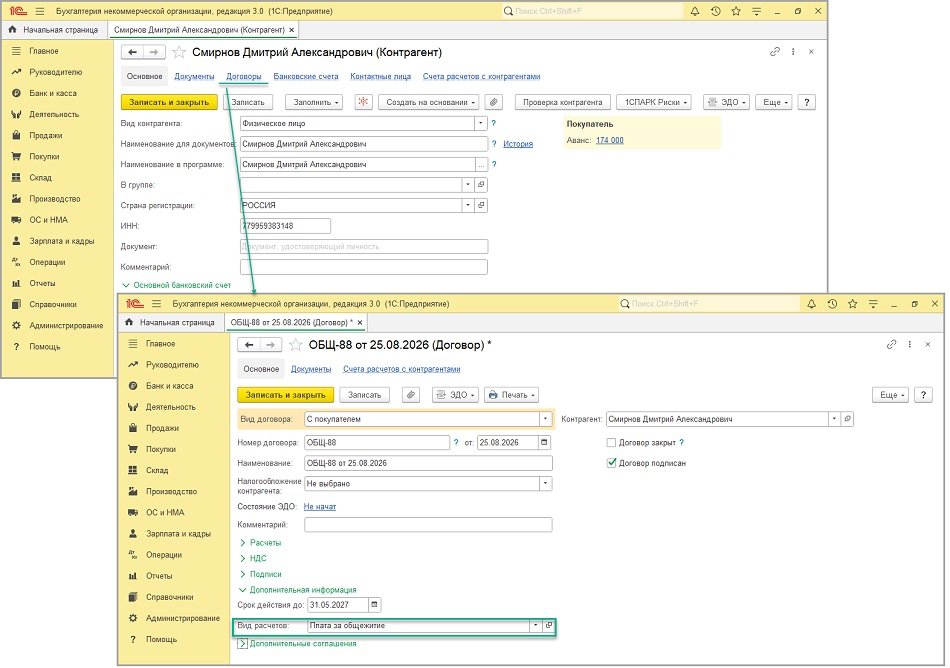Open Счета расчетов с контрагентами in contract form
The width and height of the screenshot is (950, 668).
click(402, 369)
